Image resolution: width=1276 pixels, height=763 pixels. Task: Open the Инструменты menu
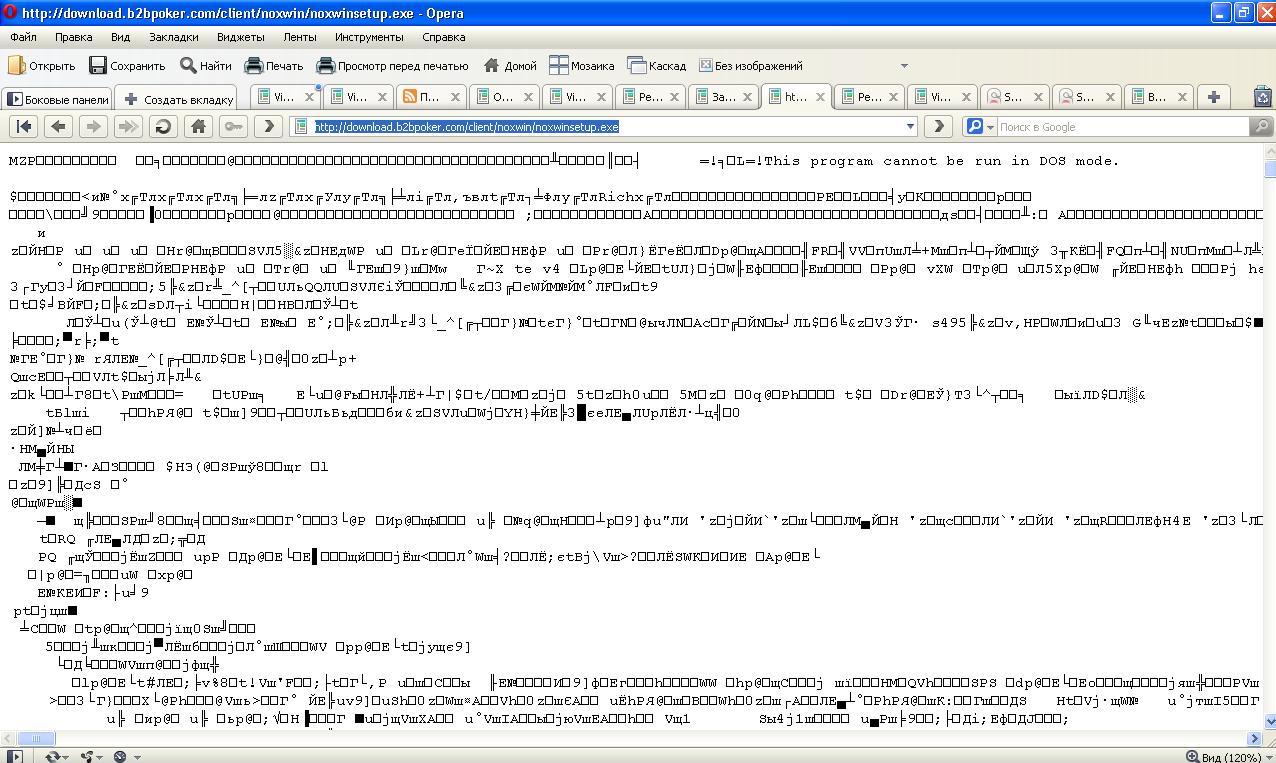(369, 37)
